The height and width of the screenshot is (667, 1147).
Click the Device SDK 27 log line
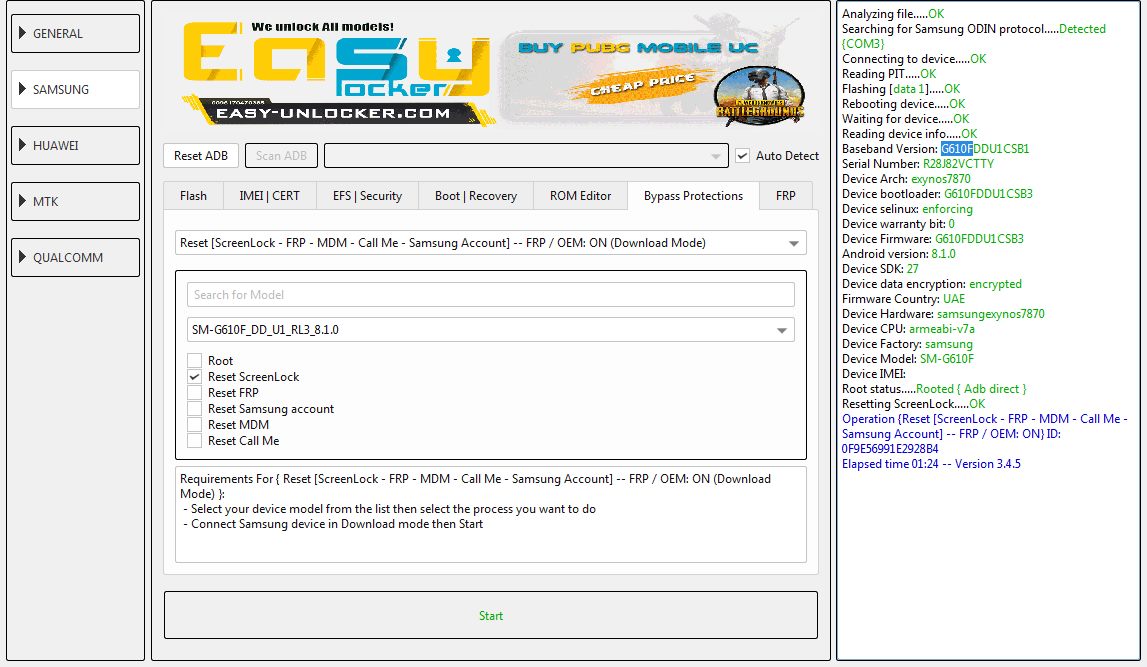click(880, 269)
